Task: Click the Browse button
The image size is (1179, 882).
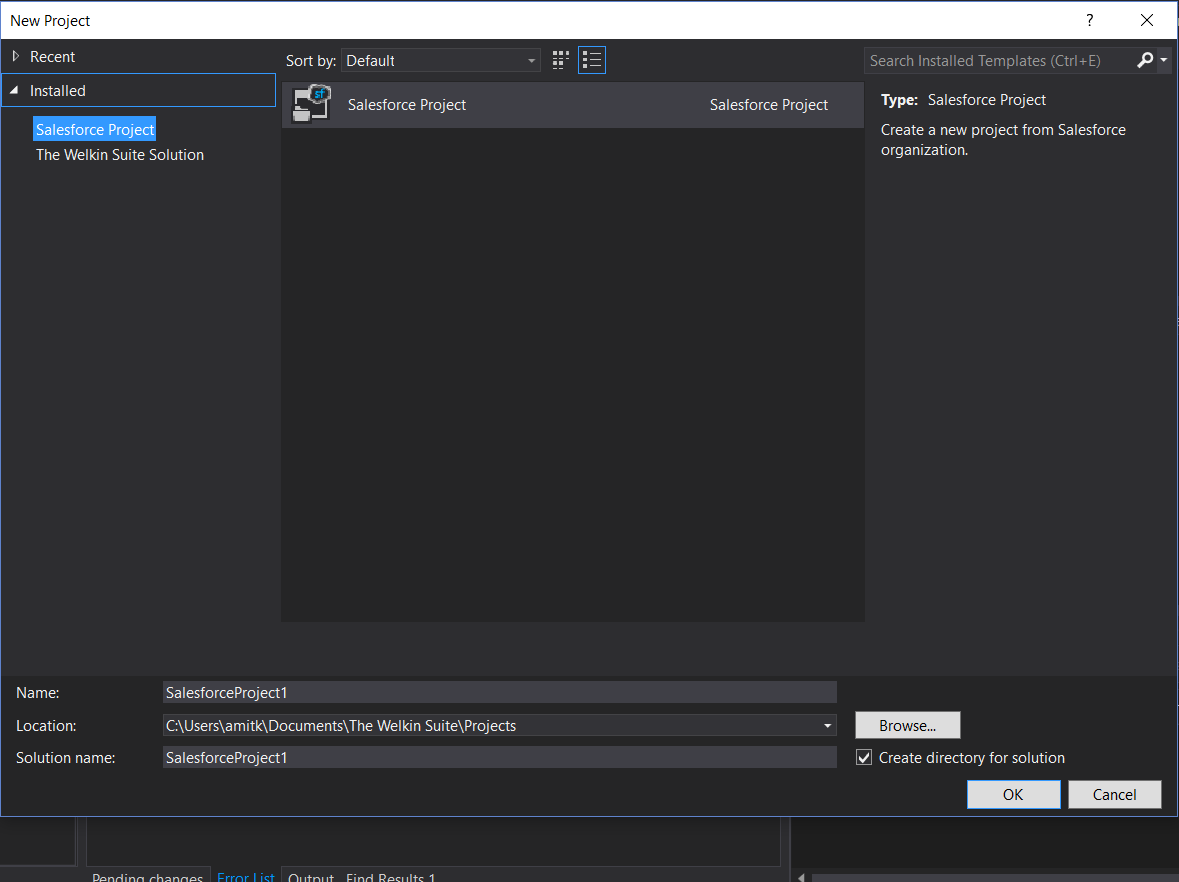Action: (907, 725)
